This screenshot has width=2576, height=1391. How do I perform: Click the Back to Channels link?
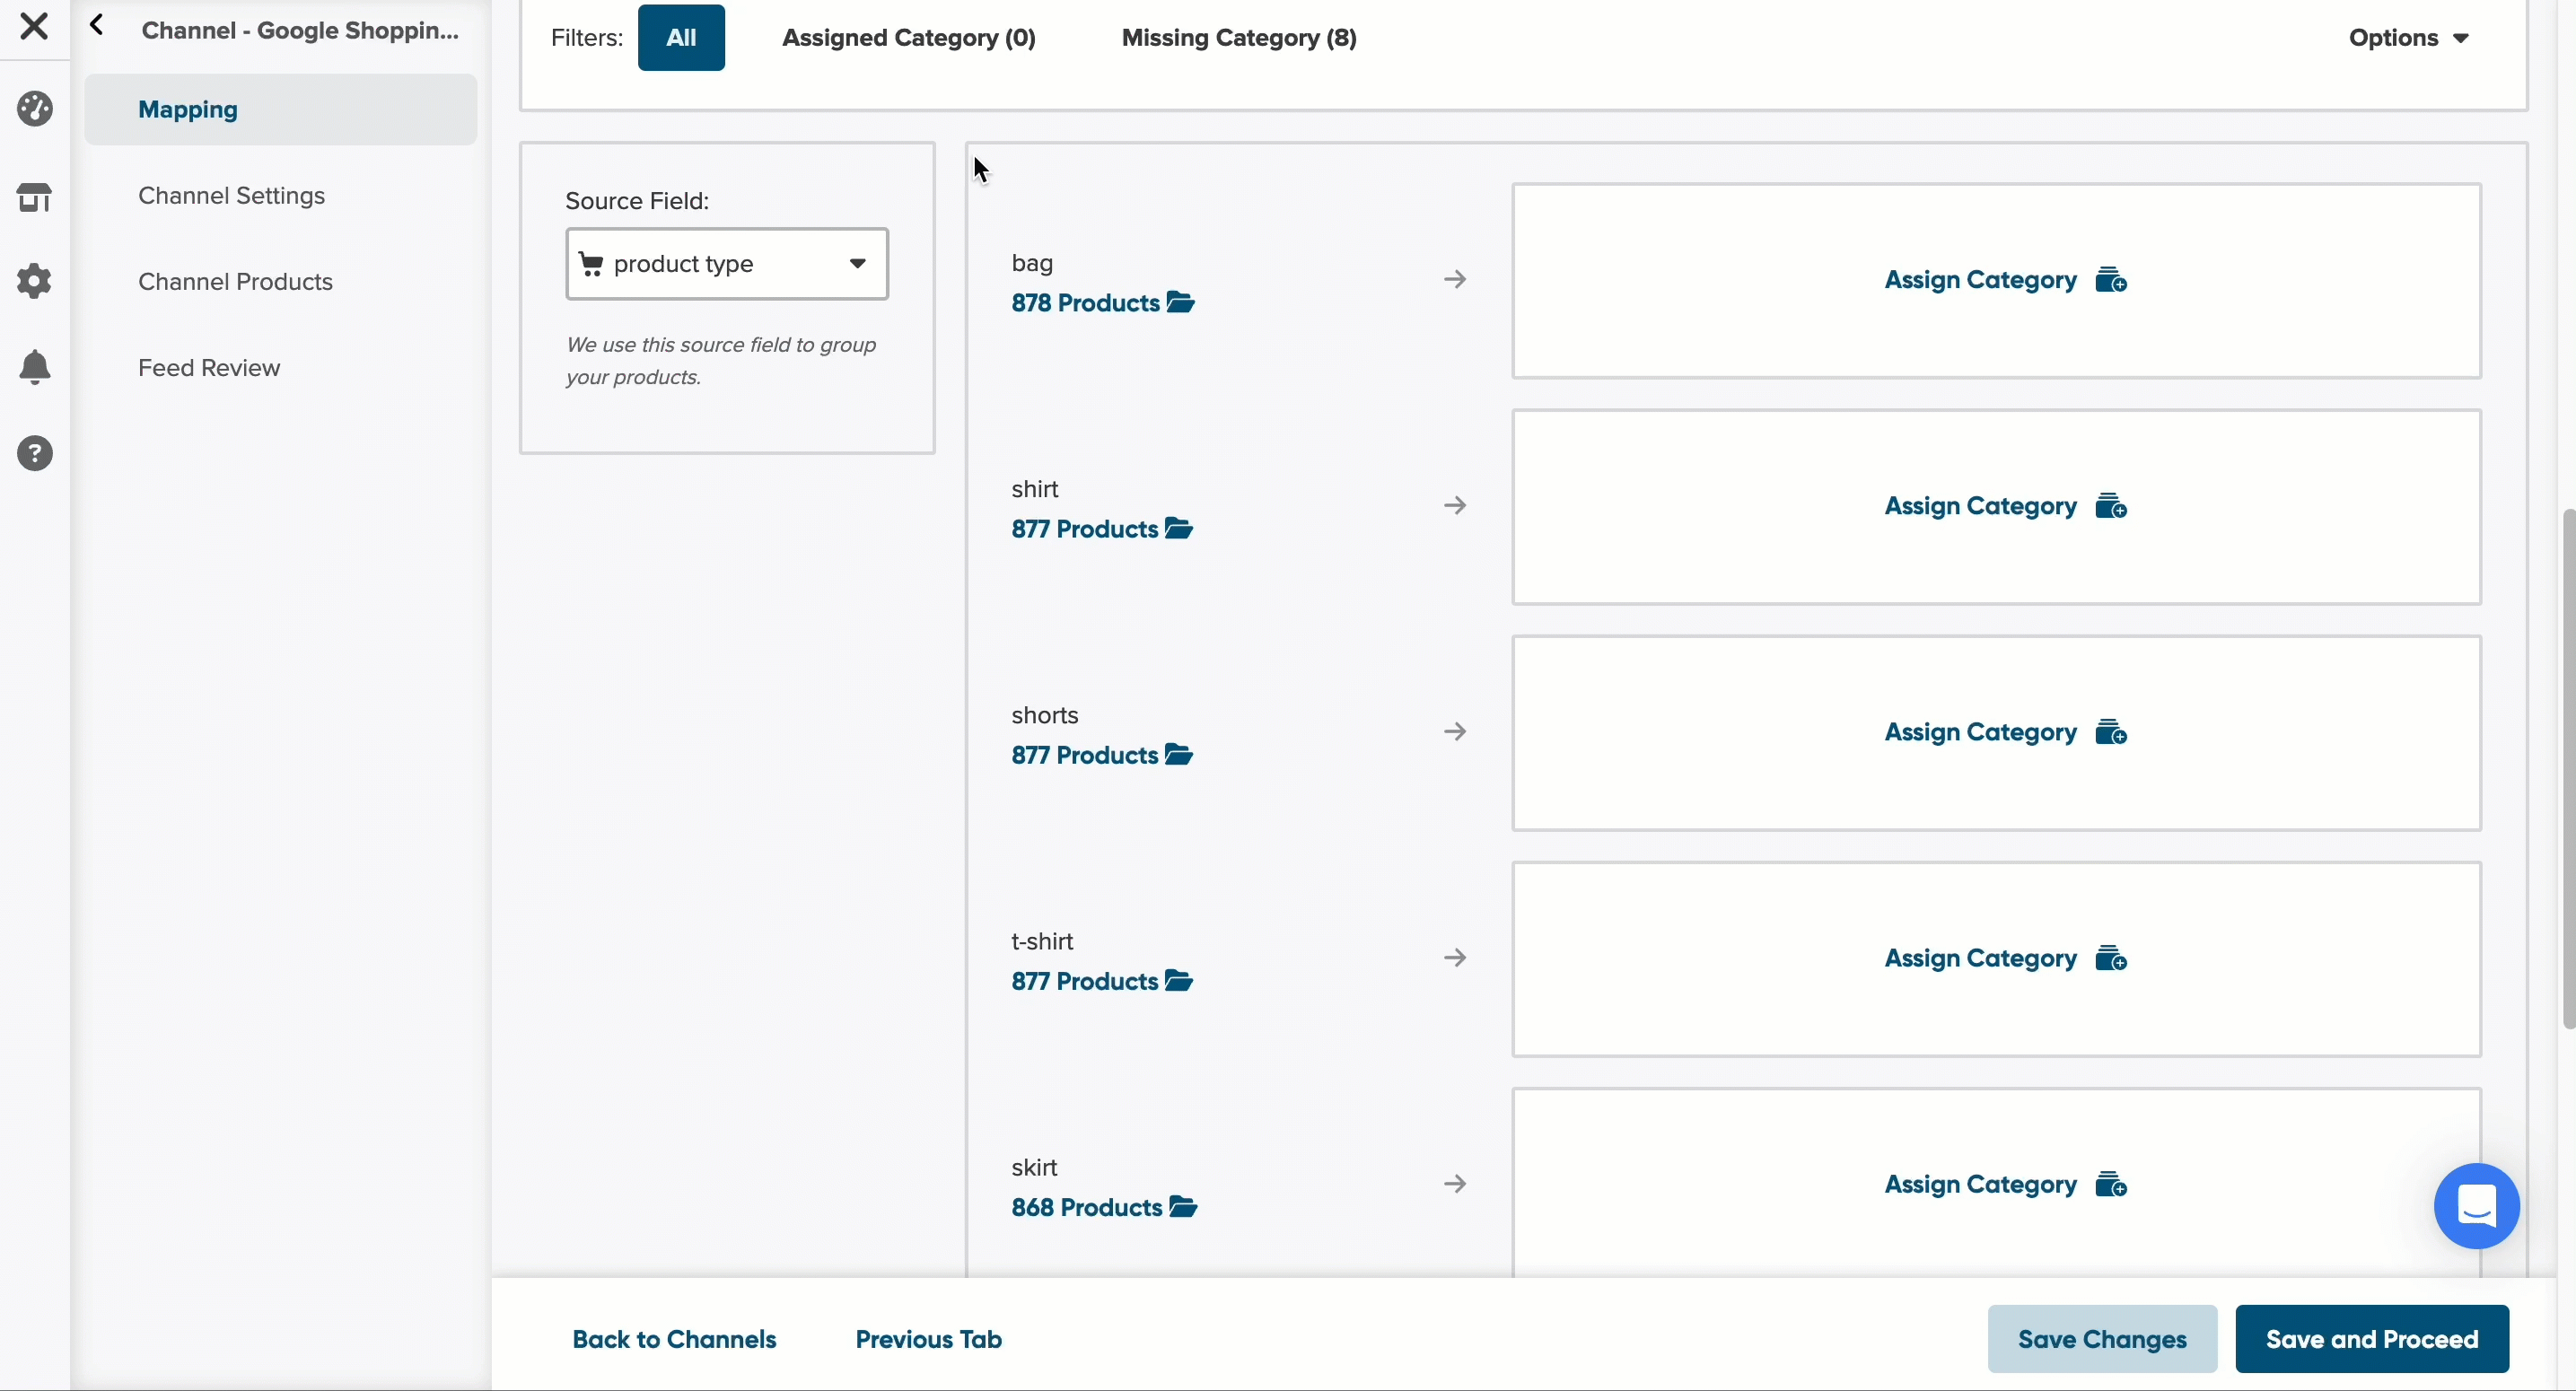coord(674,1339)
